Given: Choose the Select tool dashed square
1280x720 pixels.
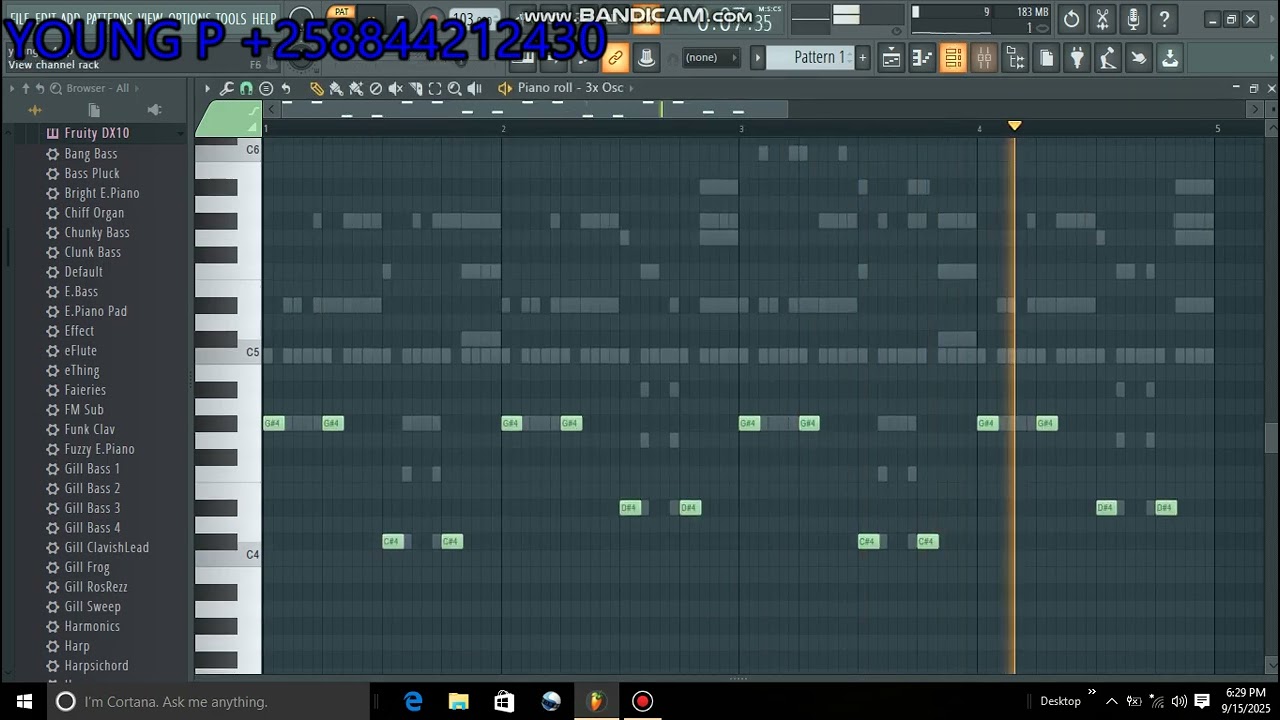Looking at the screenshot, I should [435, 88].
